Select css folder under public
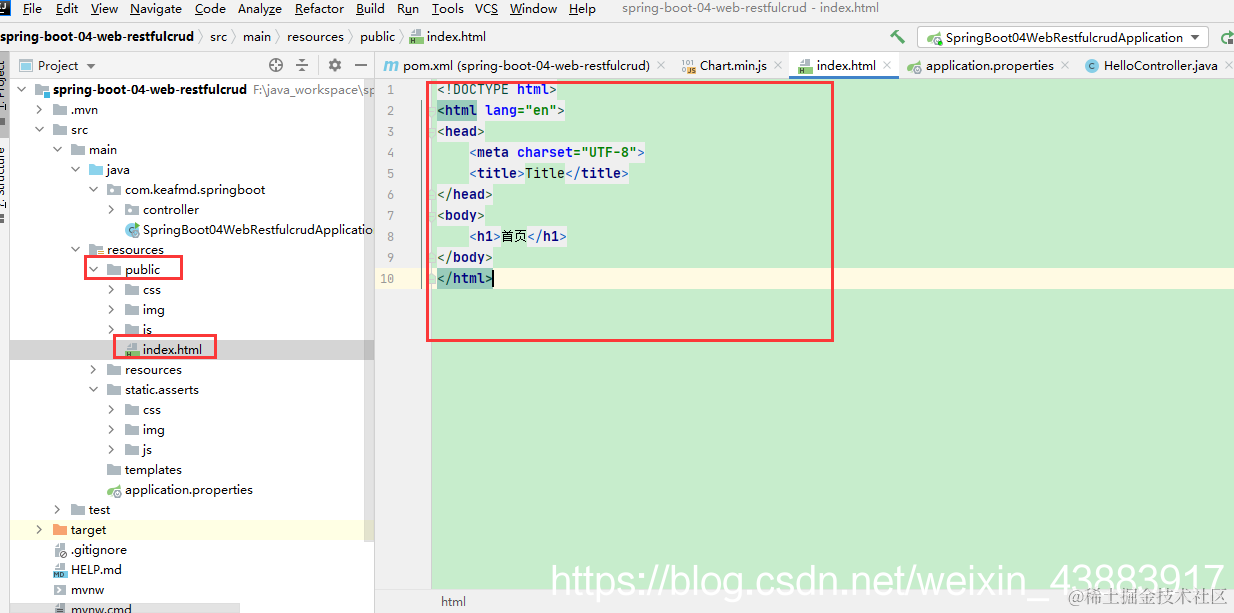The height and width of the screenshot is (613, 1234). coord(151,290)
